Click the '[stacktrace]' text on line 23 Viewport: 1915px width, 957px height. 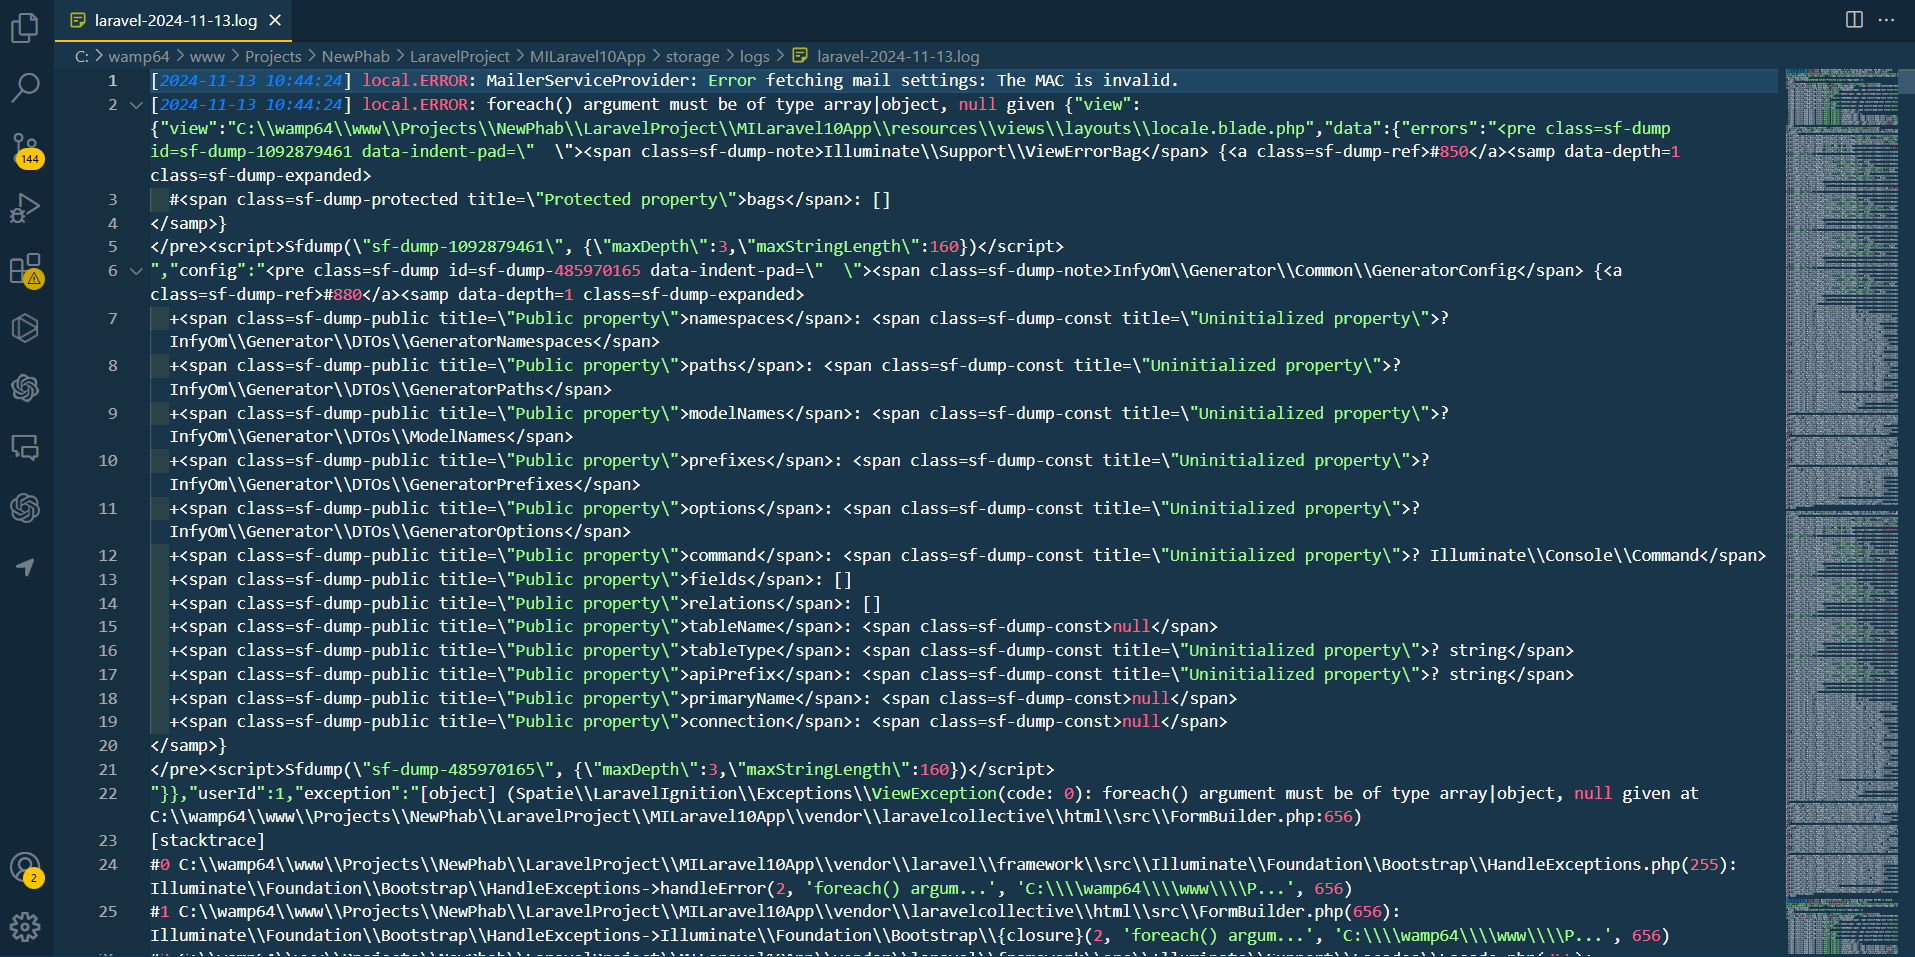pyautogui.click(x=207, y=841)
